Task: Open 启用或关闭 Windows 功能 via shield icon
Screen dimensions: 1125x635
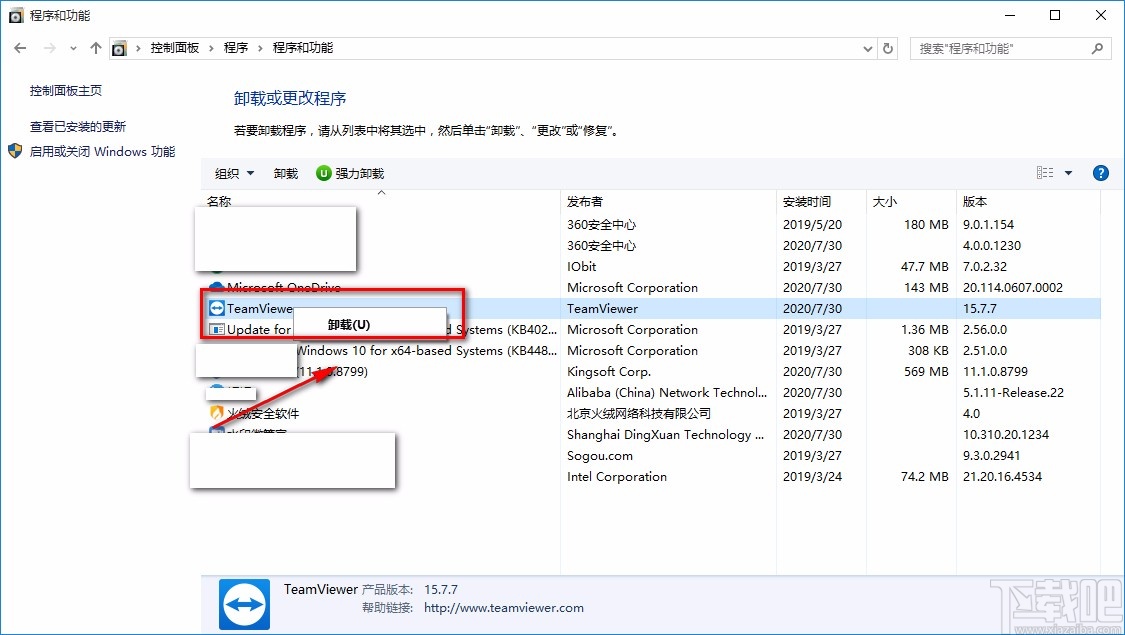Action: point(15,150)
